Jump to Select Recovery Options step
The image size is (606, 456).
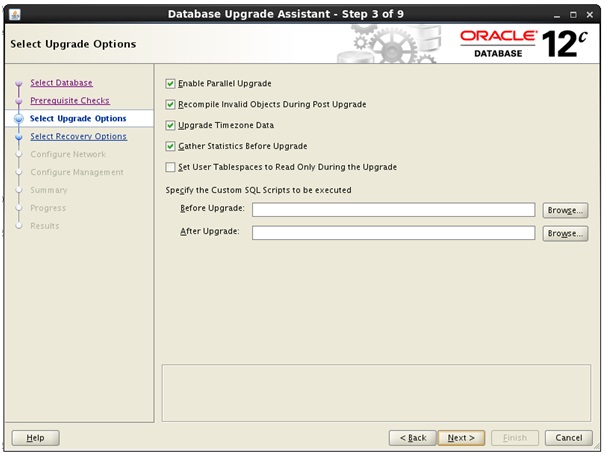pyautogui.click(x=78, y=137)
